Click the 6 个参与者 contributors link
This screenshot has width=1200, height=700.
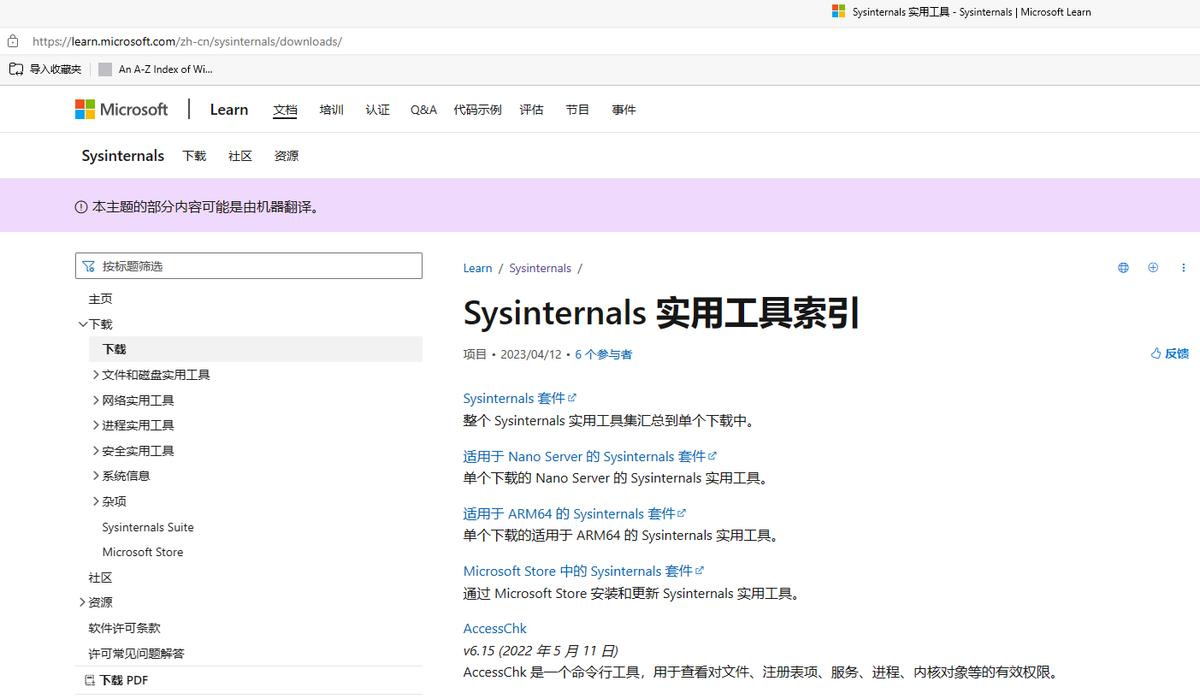(603, 354)
